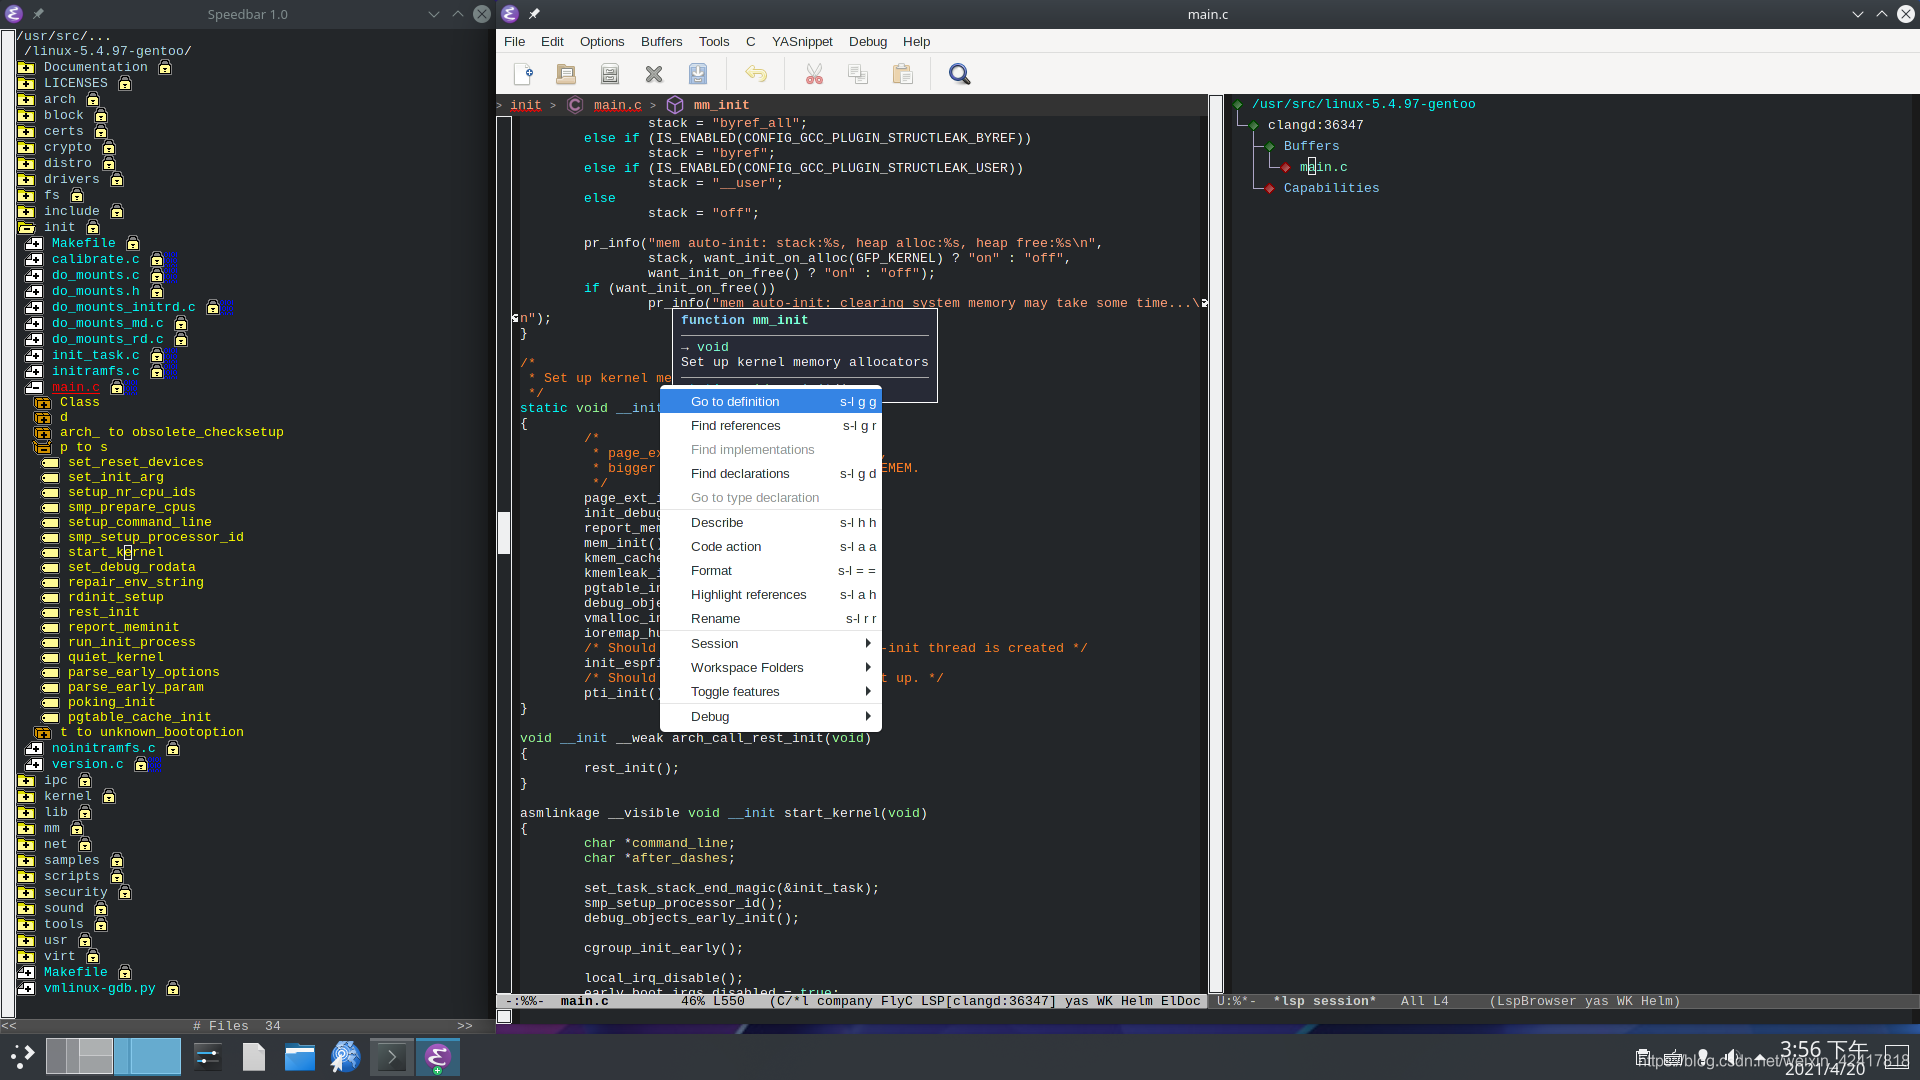Open the Workspace Folders submenu
Viewport: 1920px width, 1080px height.
[x=771, y=668]
